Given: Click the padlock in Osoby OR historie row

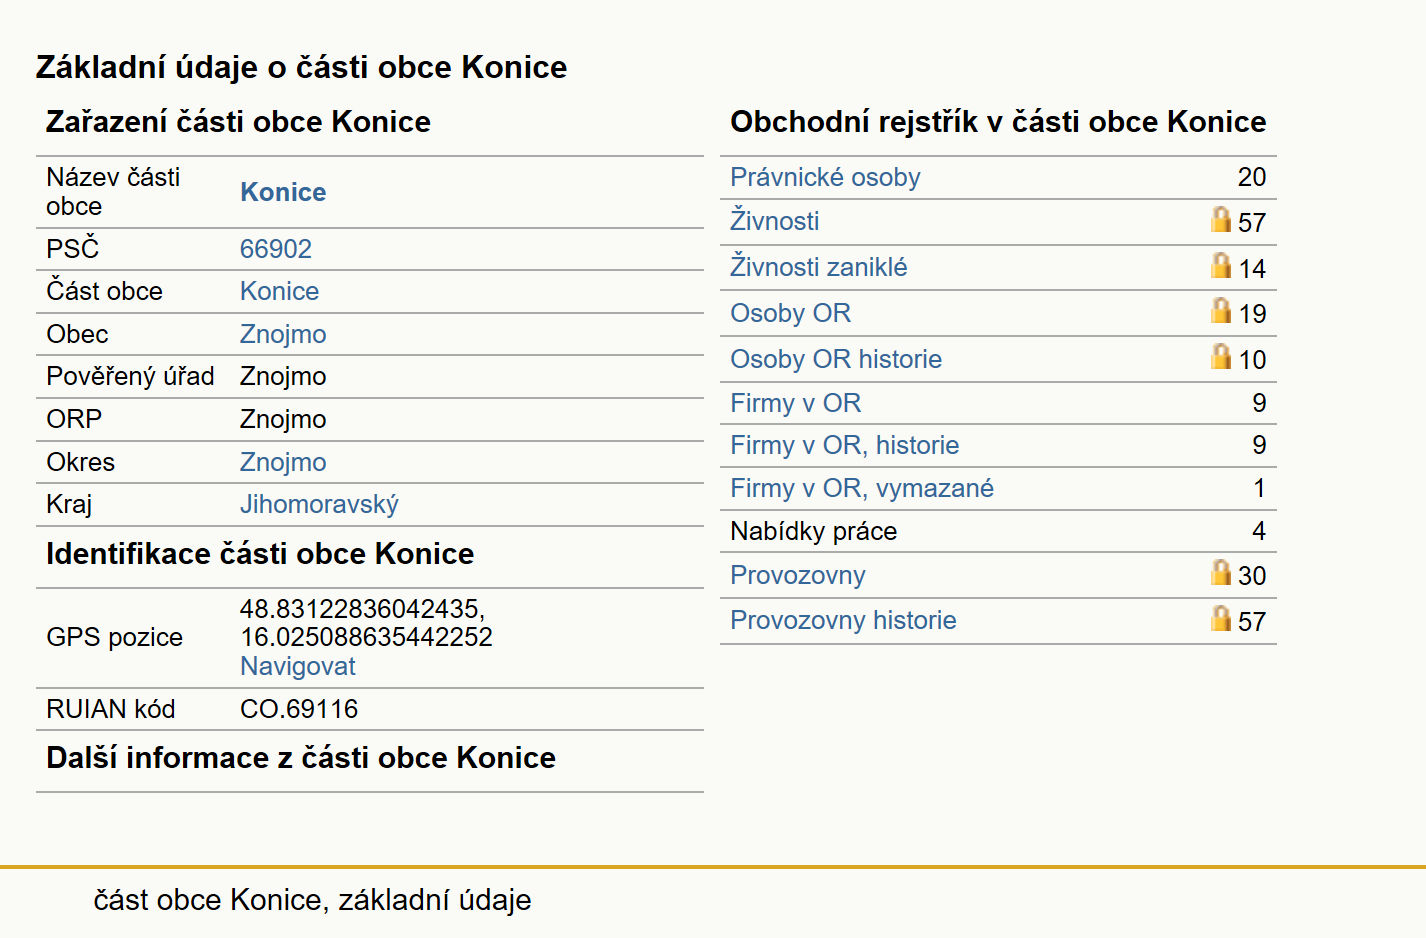Looking at the screenshot, I should (1221, 356).
